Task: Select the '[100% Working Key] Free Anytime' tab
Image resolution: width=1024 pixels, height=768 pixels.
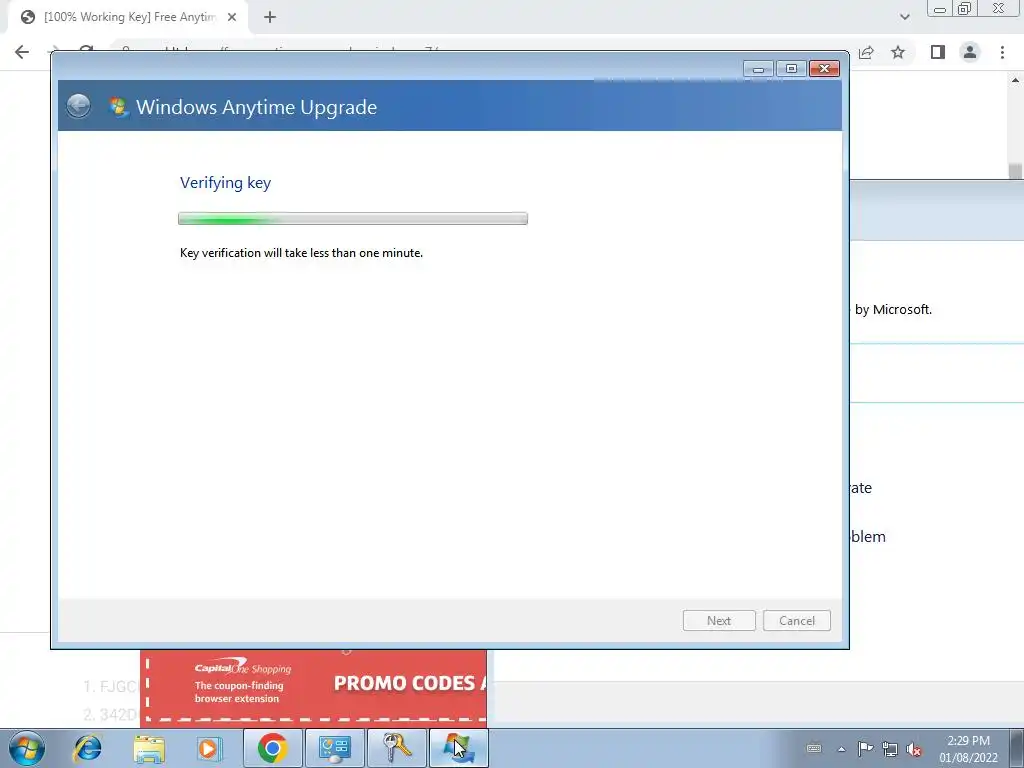Action: tap(128, 17)
